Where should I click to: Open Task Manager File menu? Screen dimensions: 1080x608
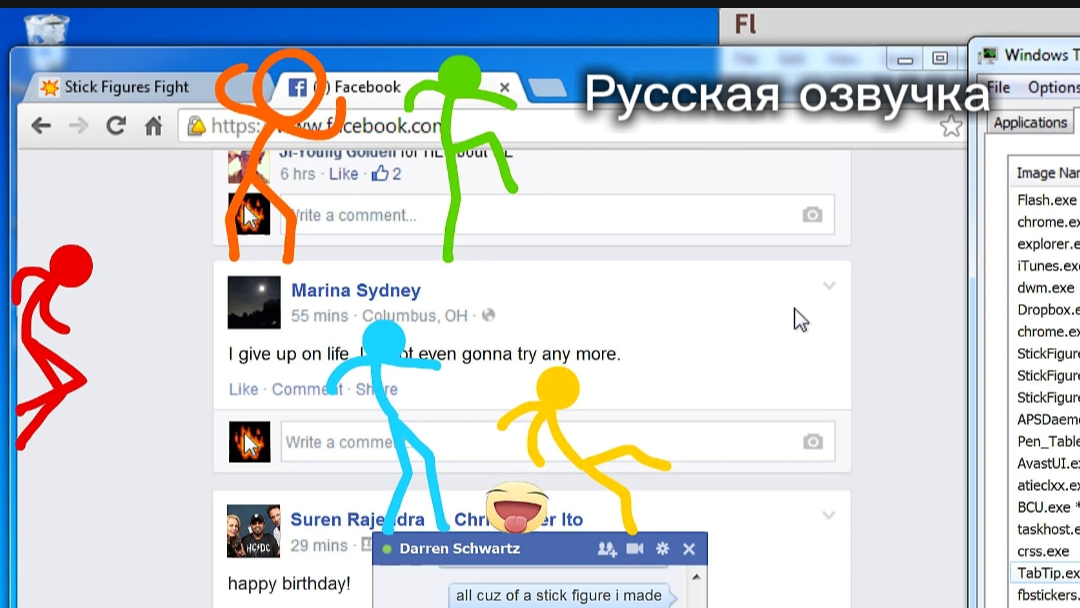998,87
